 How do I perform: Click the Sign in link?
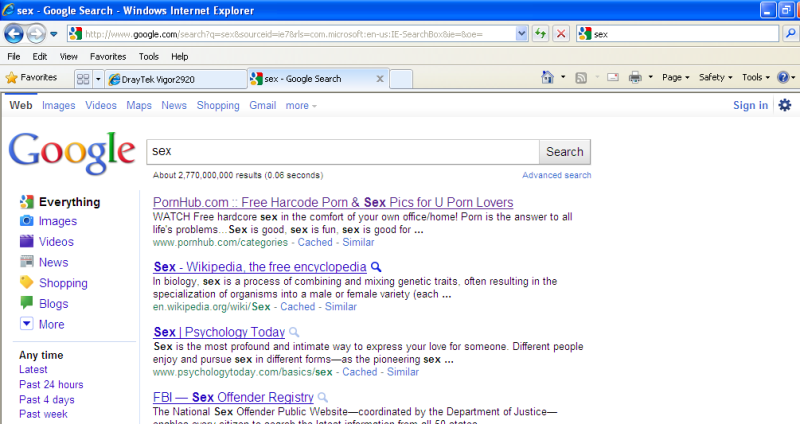(x=750, y=106)
